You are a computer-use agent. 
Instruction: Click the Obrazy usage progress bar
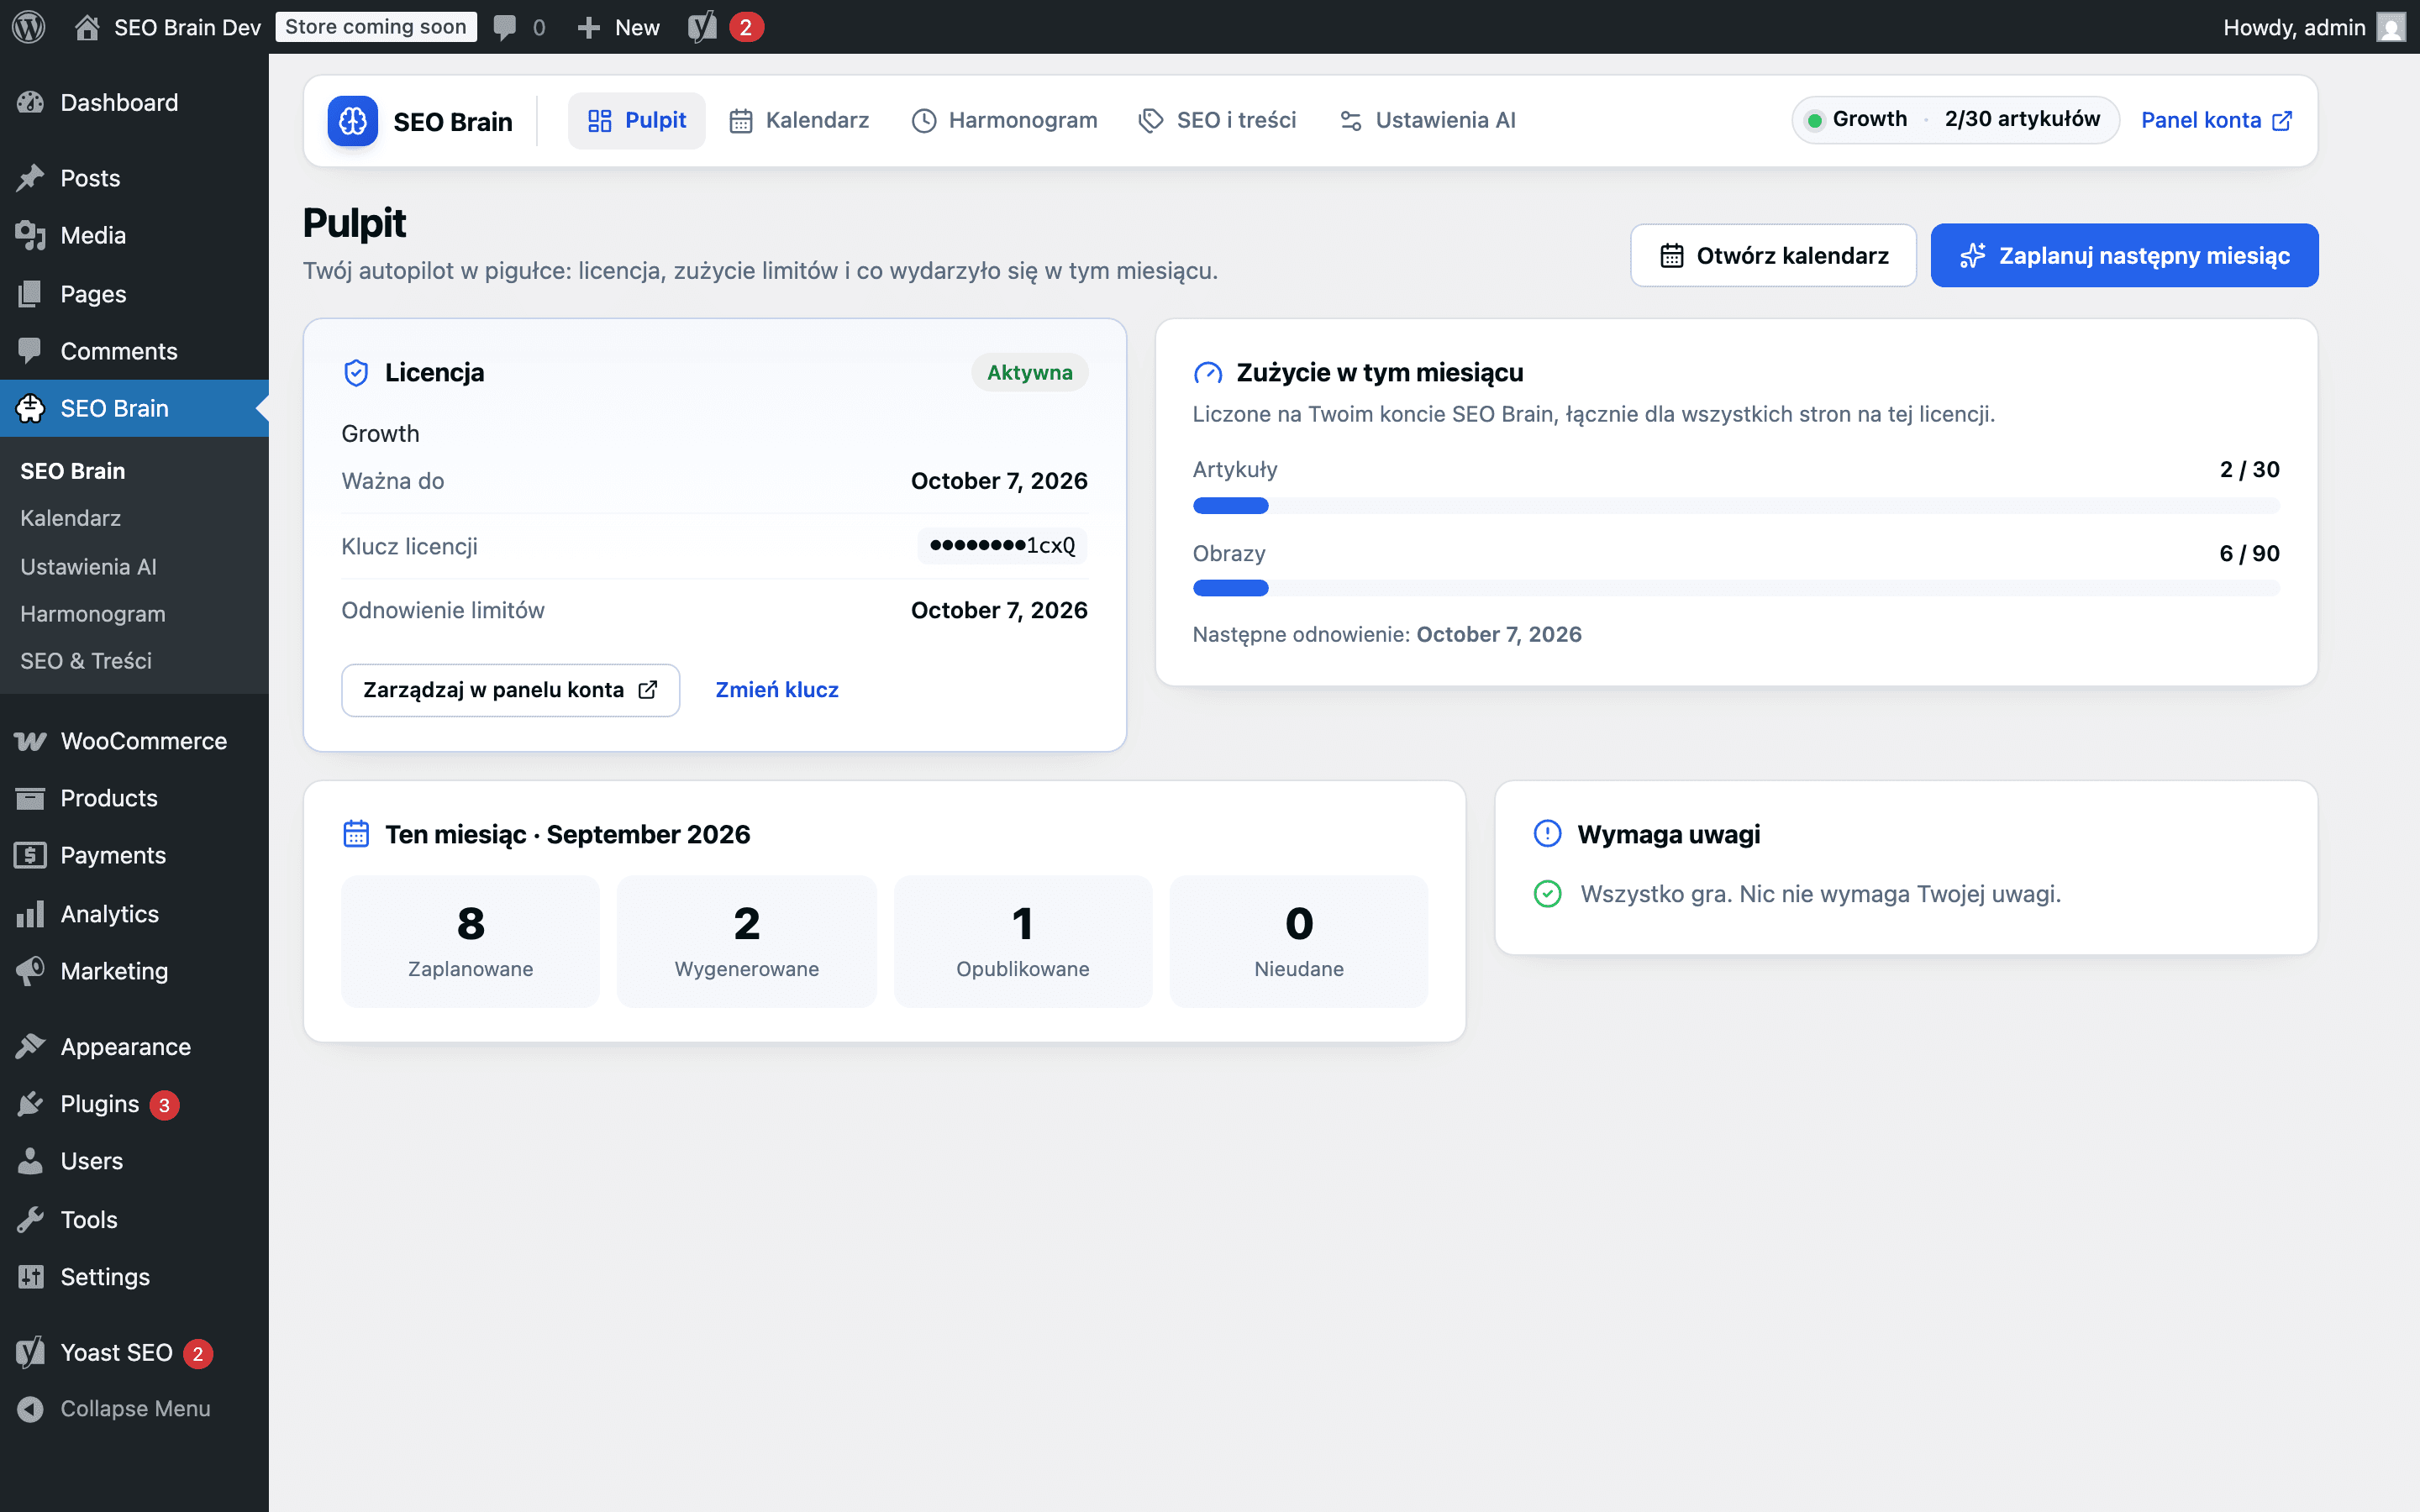[x=1736, y=588]
